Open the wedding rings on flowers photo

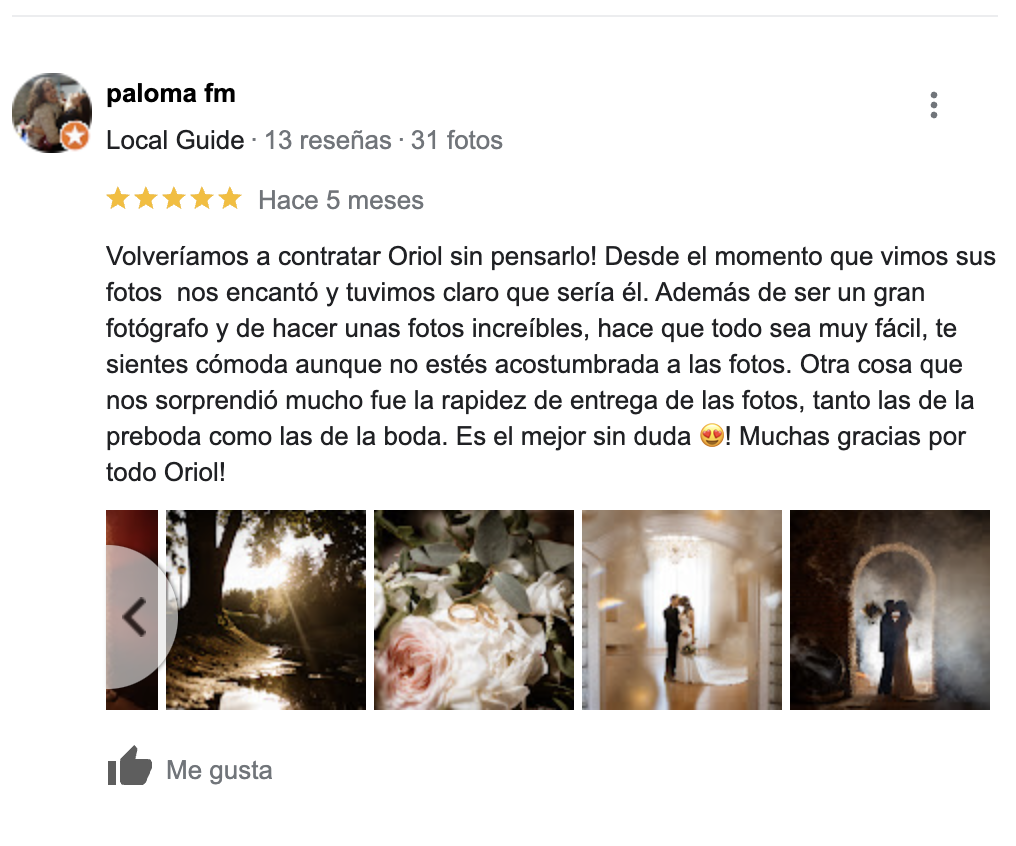[474, 610]
